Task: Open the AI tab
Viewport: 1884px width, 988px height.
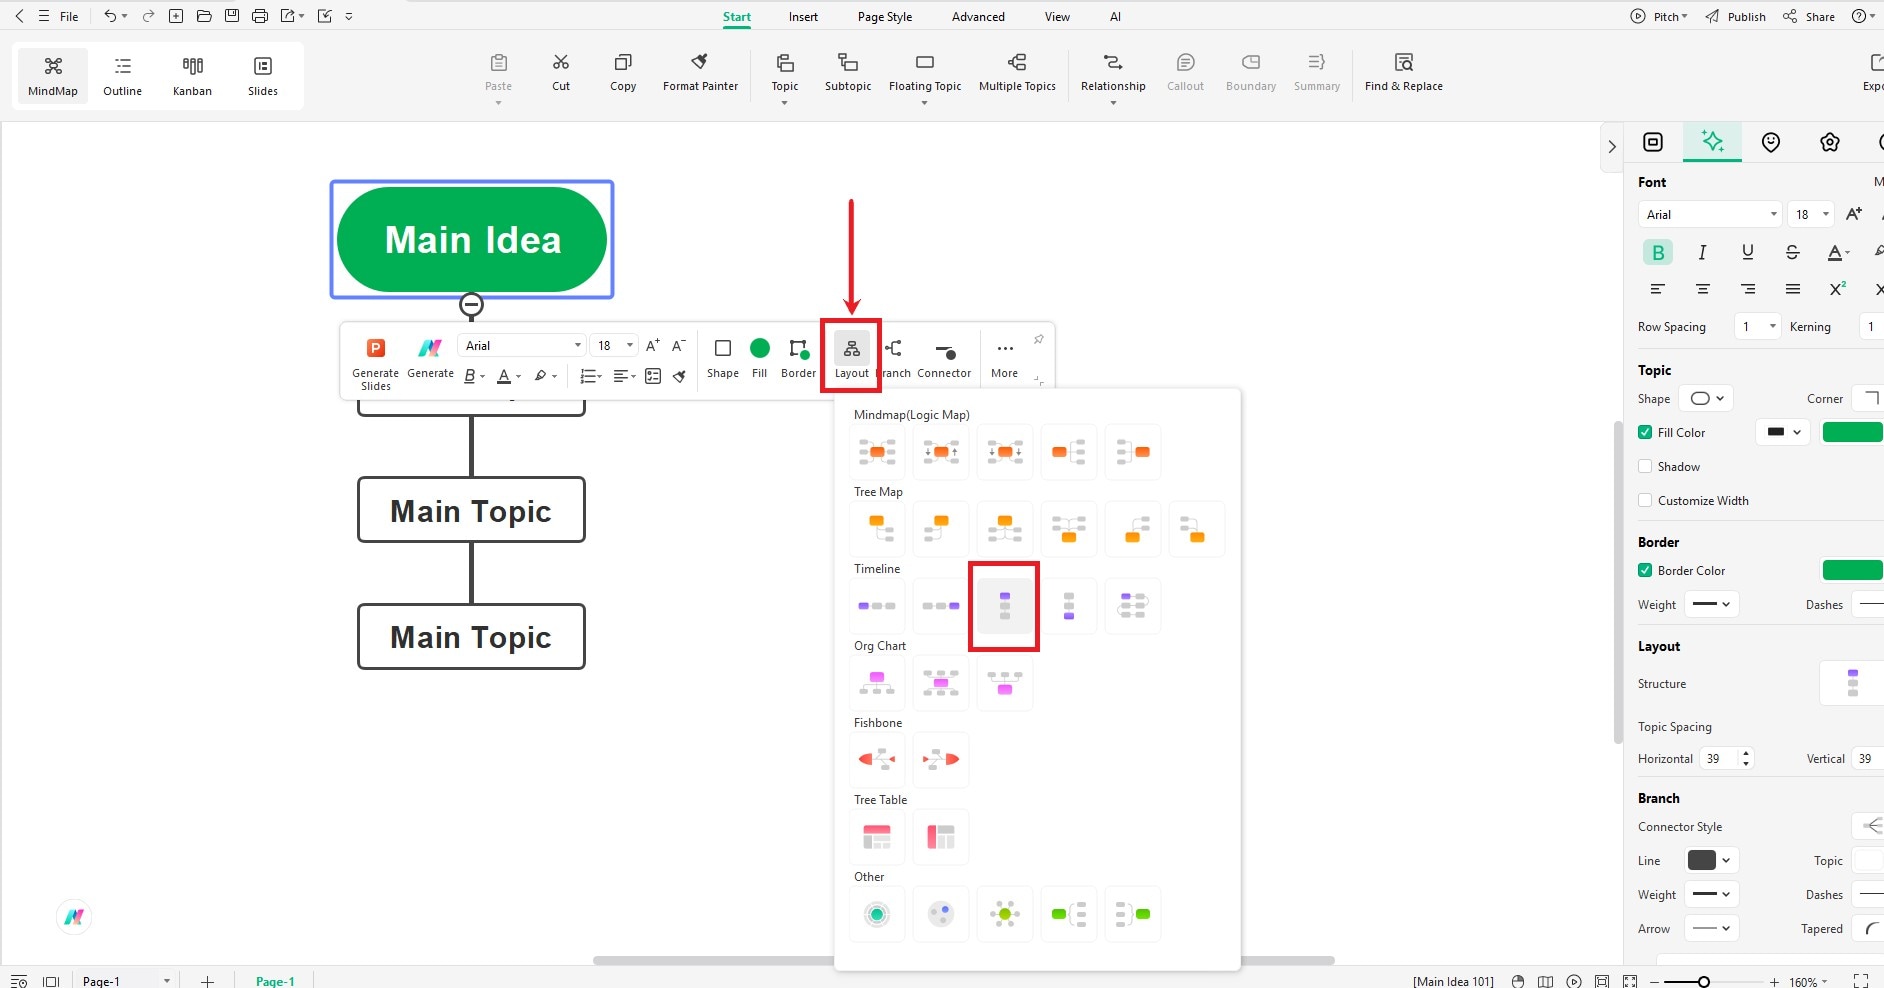Action: pos(1115,17)
